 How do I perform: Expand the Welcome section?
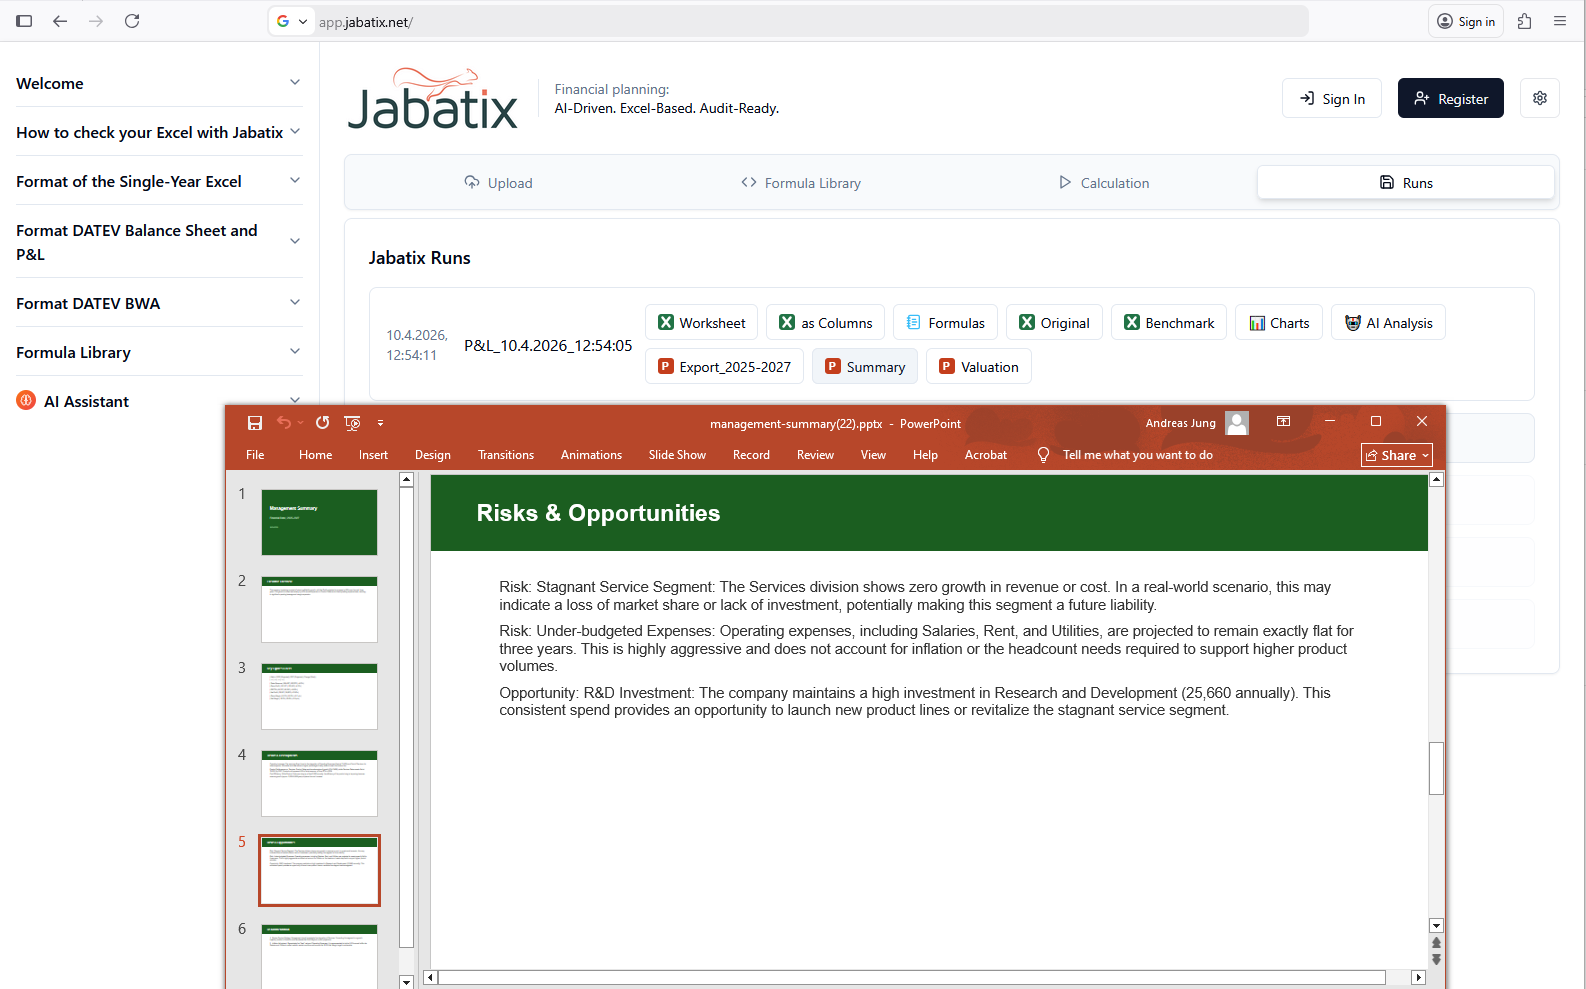click(x=158, y=83)
